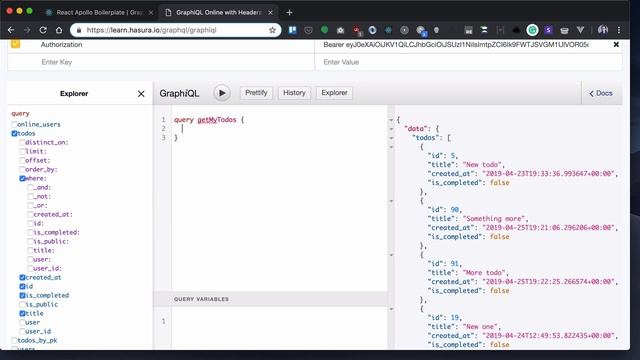Uncheck the todos query field
This screenshot has height=360, width=640.
coord(14,133)
